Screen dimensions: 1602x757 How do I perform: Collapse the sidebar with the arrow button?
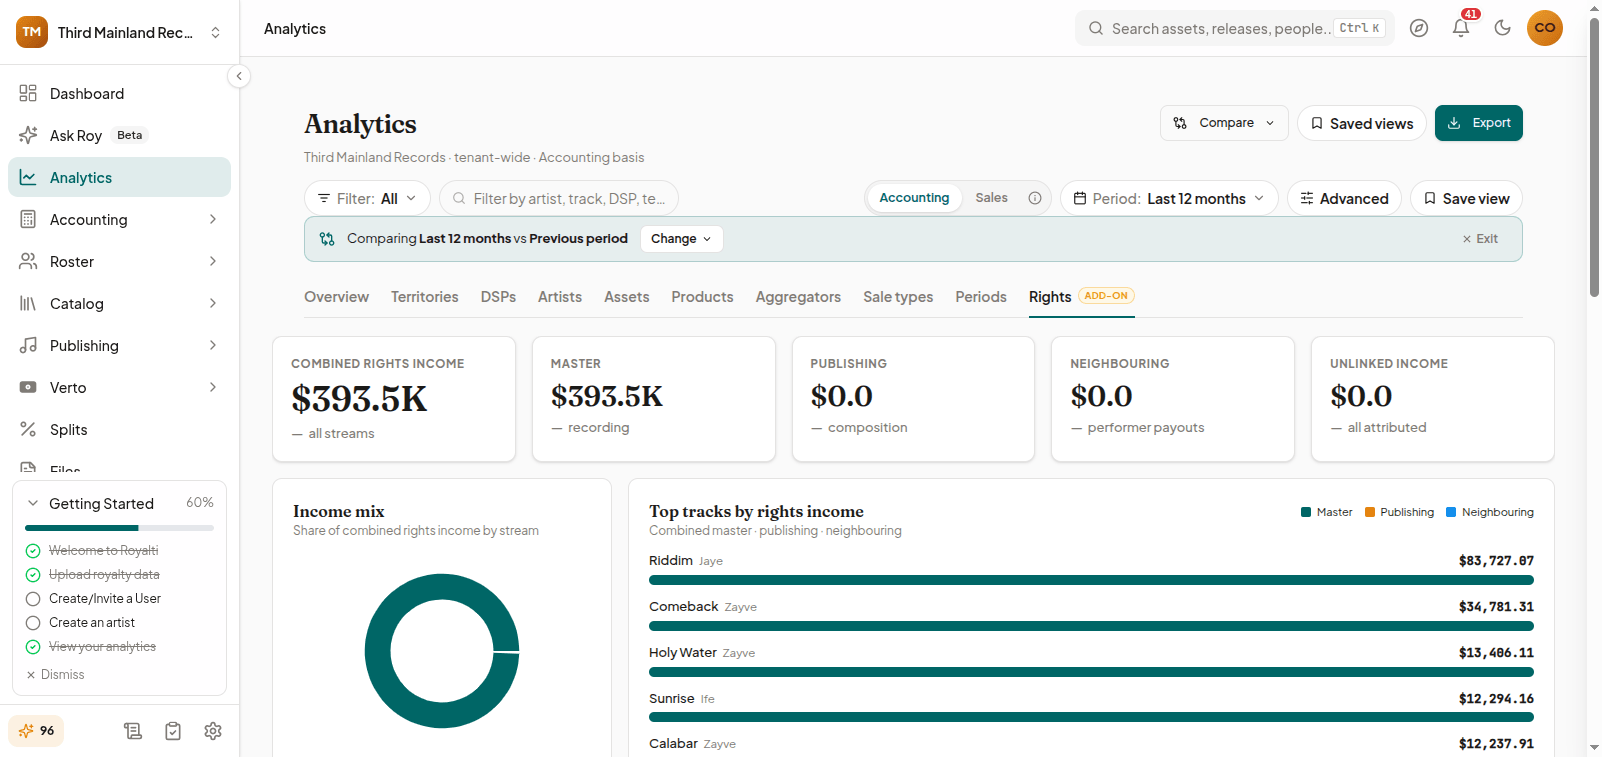(239, 76)
